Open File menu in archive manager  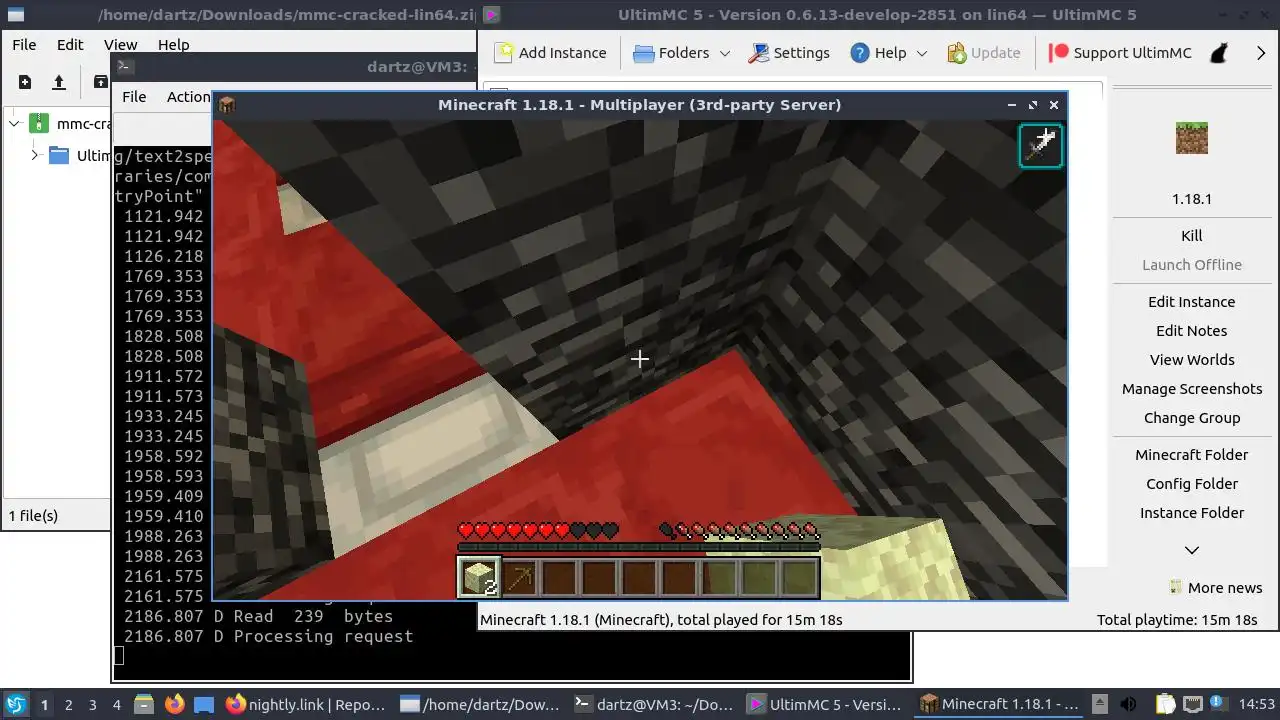click(24, 45)
